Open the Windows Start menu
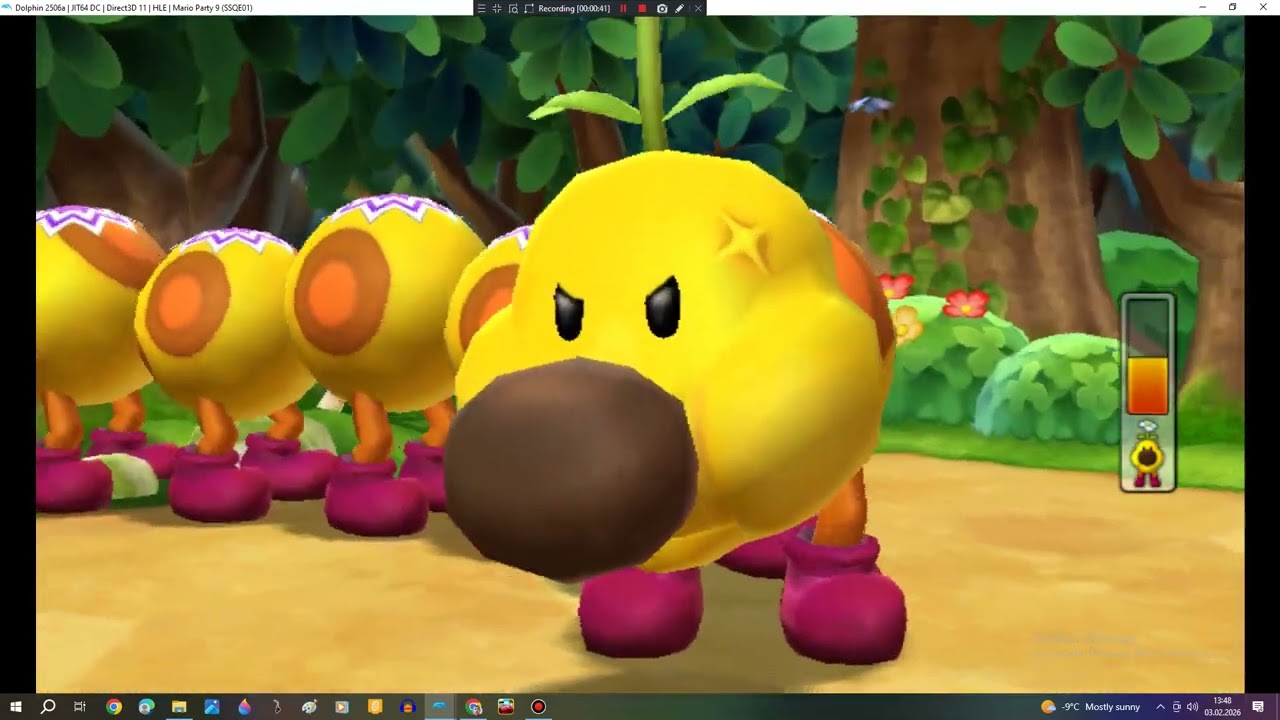The width and height of the screenshot is (1280, 720). (16, 707)
